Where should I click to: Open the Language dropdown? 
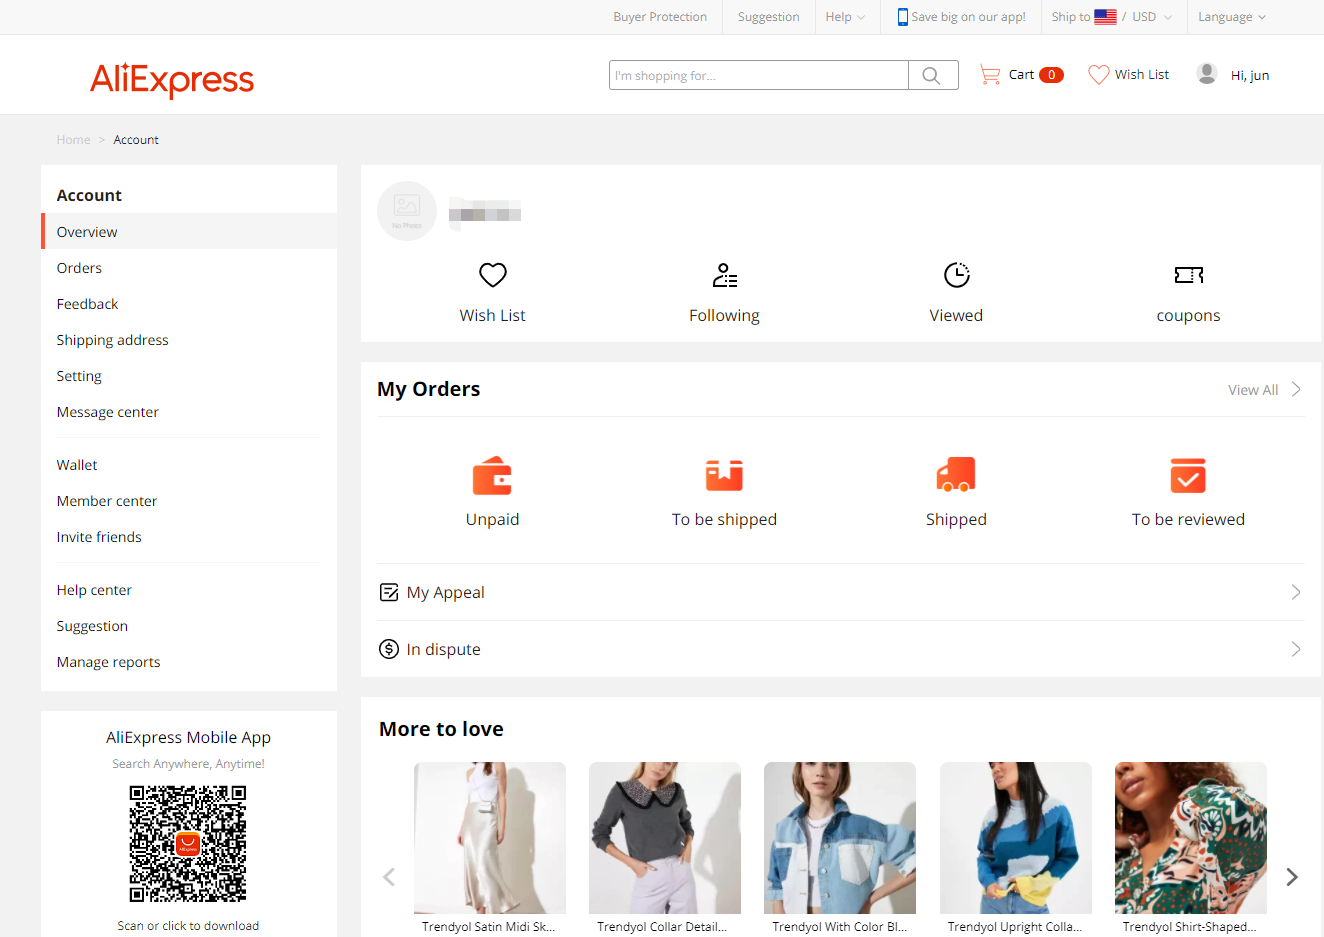[1232, 17]
